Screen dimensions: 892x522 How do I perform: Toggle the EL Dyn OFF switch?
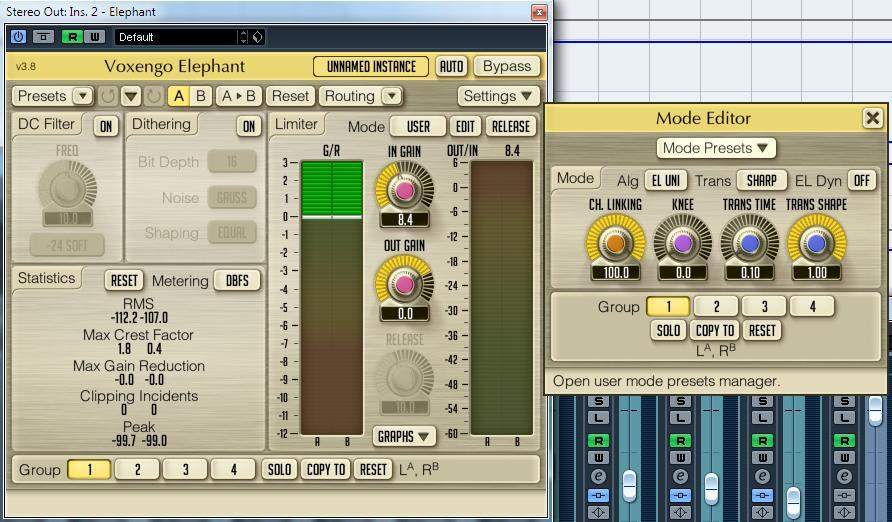pyautogui.click(x=860, y=180)
